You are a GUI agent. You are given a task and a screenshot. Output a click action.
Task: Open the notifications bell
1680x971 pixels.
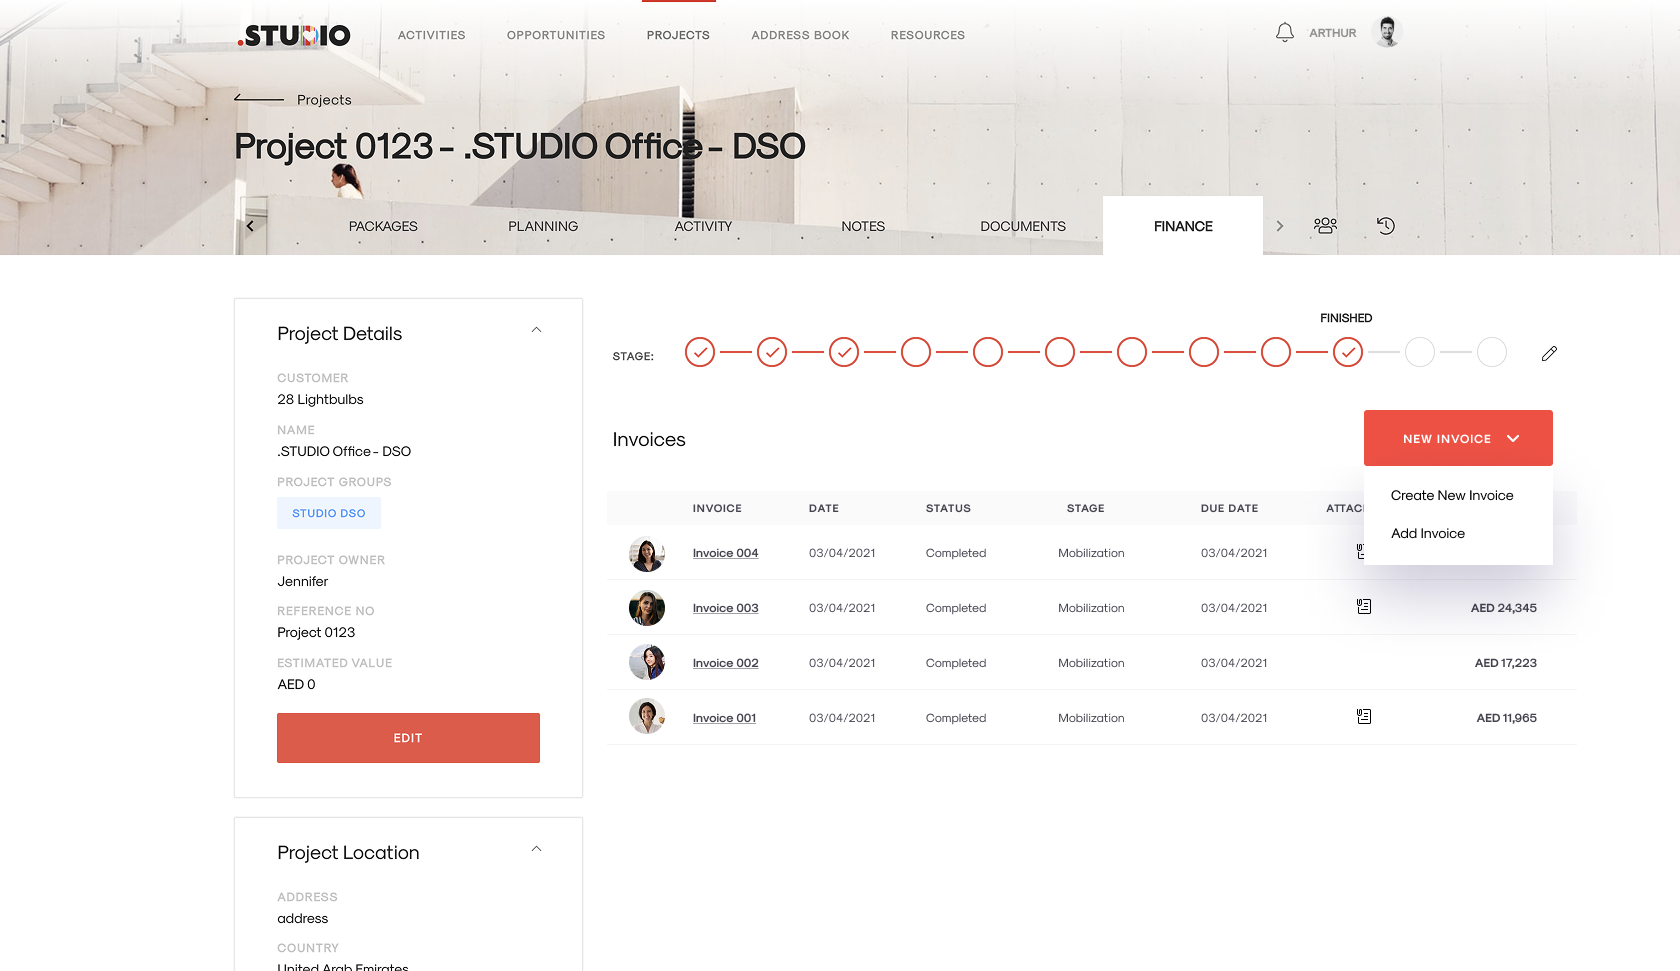tap(1284, 31)
